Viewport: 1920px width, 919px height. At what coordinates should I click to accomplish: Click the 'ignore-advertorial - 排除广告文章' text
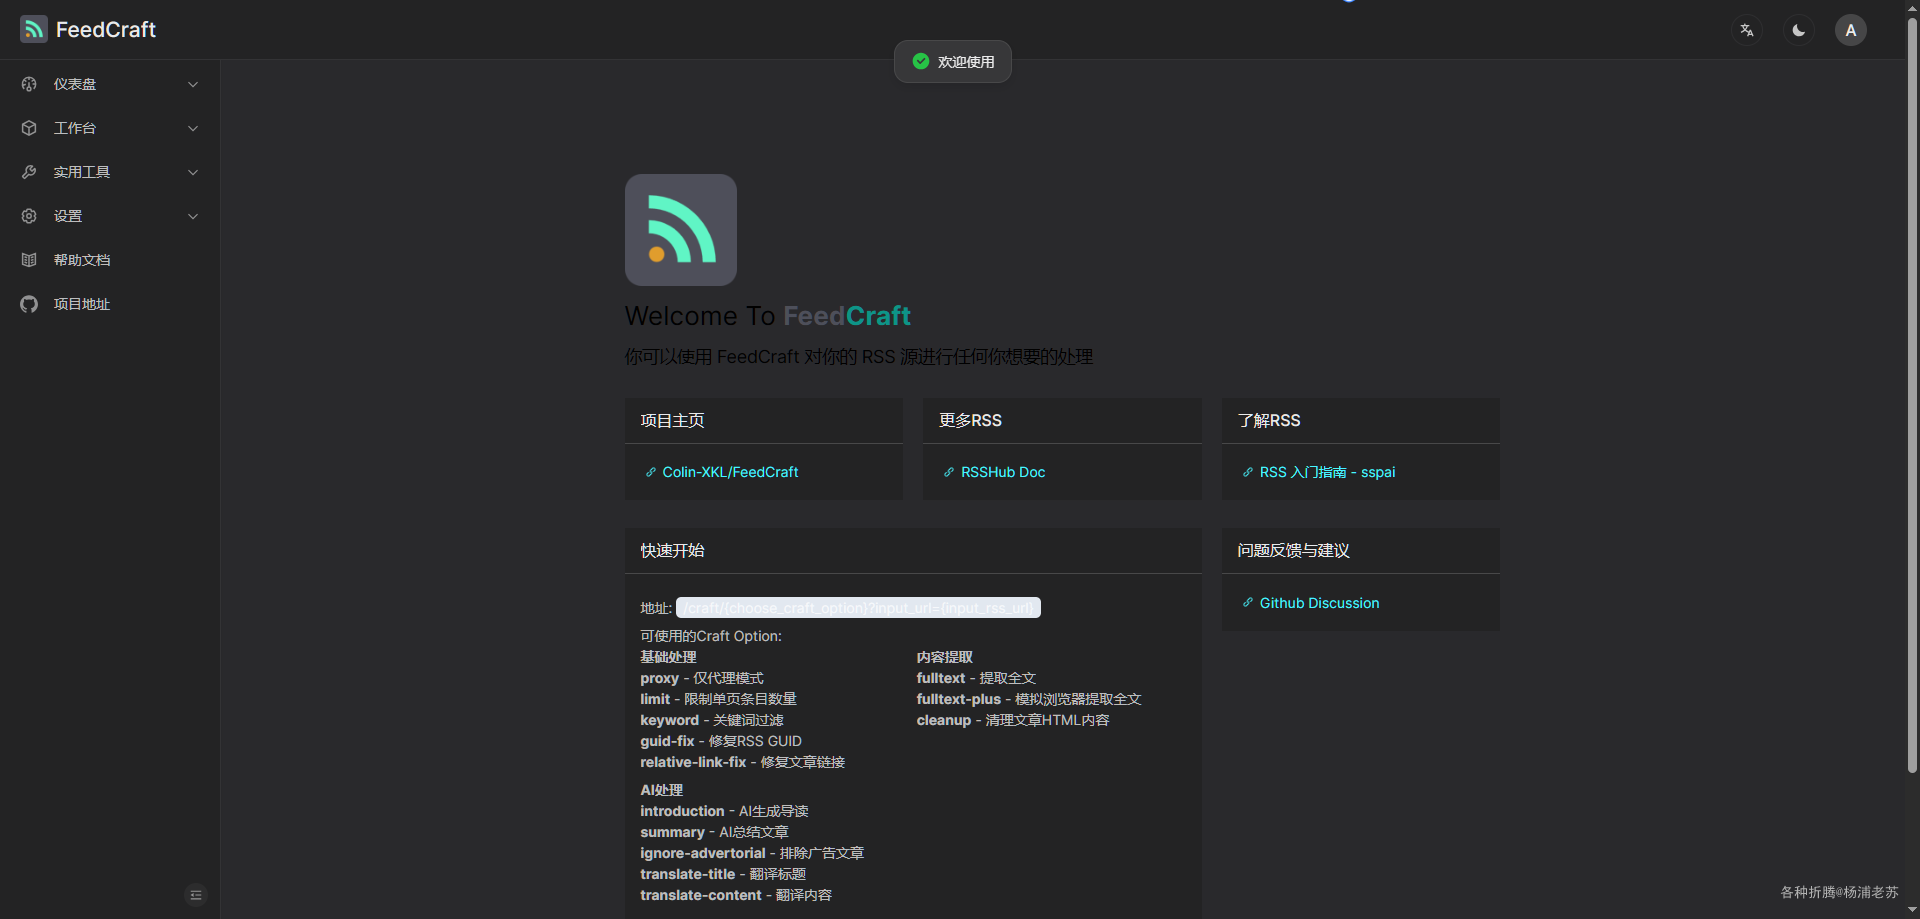coord(752,853)
